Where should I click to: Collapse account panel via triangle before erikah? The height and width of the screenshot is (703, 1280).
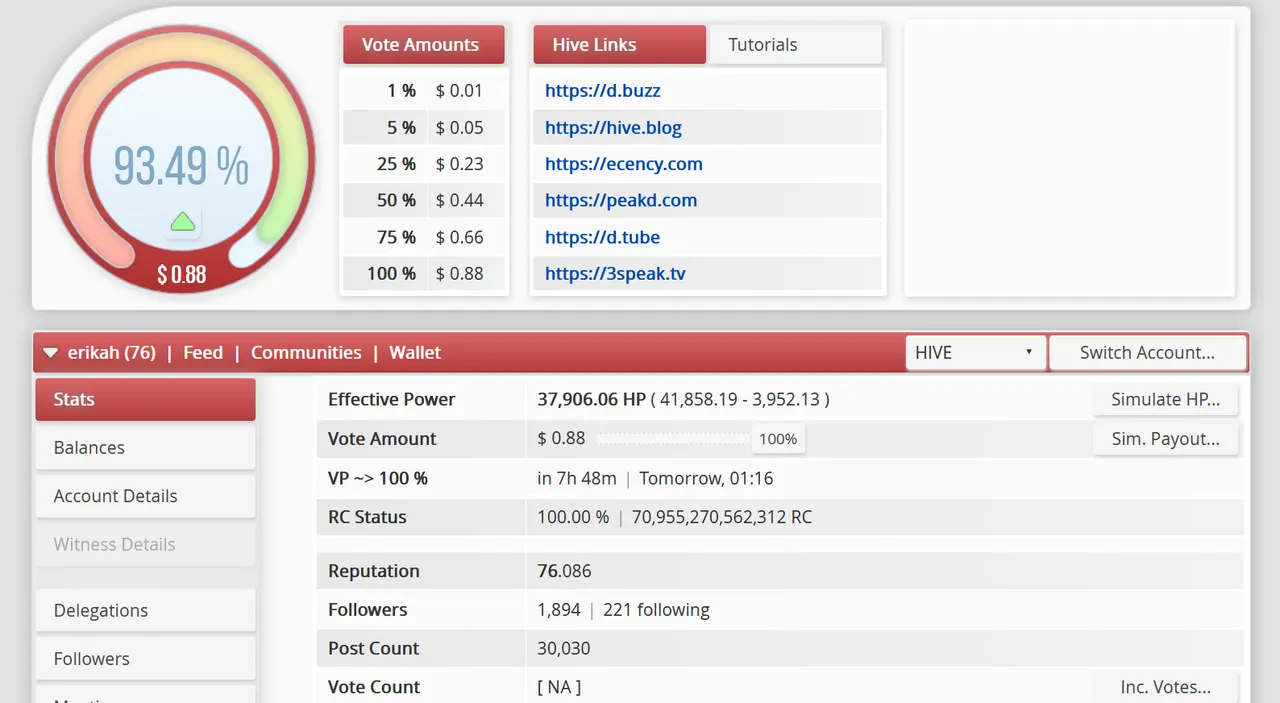click(x=50, y=353)
